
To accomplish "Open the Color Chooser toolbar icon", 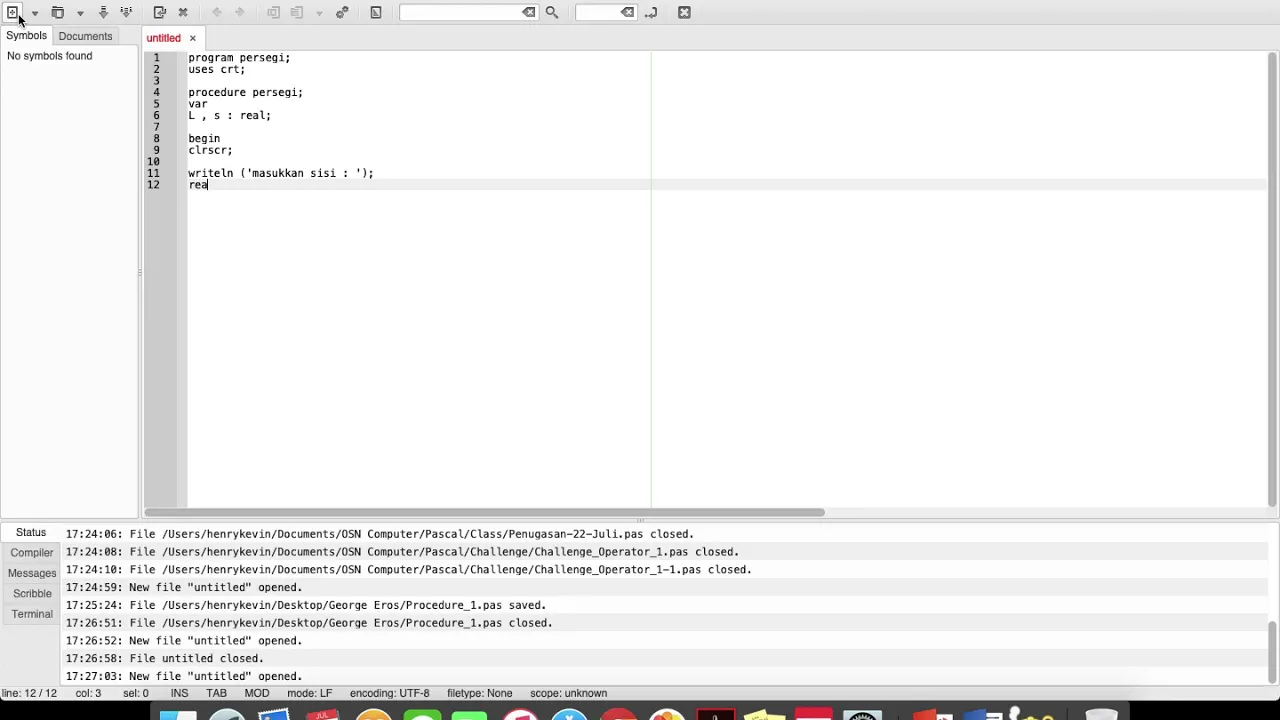I will point(376,12).
